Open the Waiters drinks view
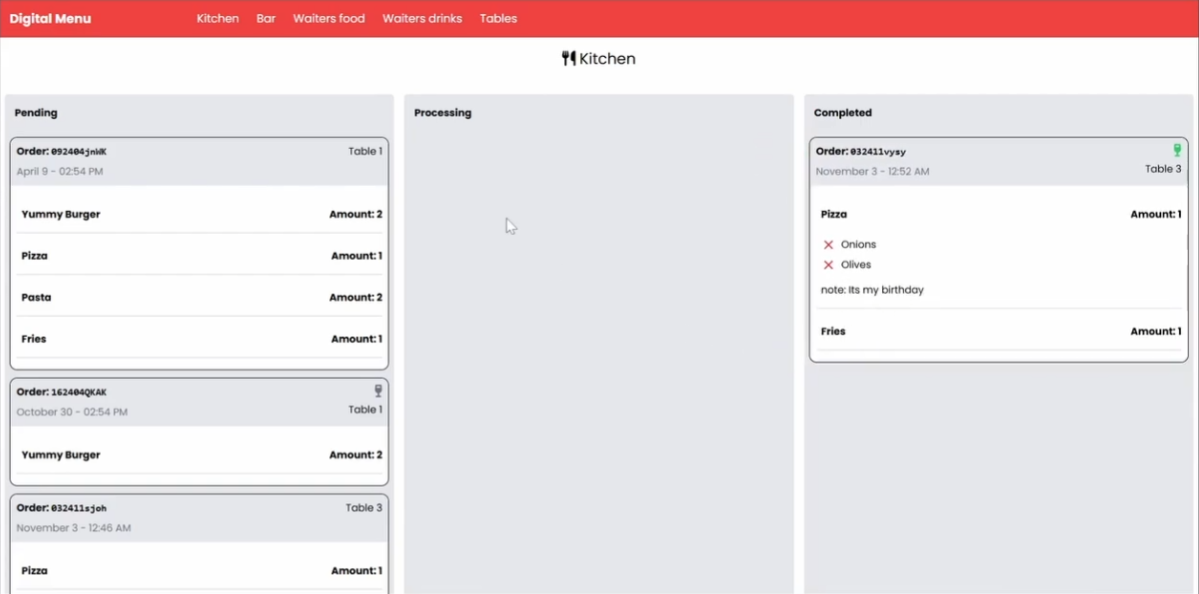1199x594 pixels. 422,18
